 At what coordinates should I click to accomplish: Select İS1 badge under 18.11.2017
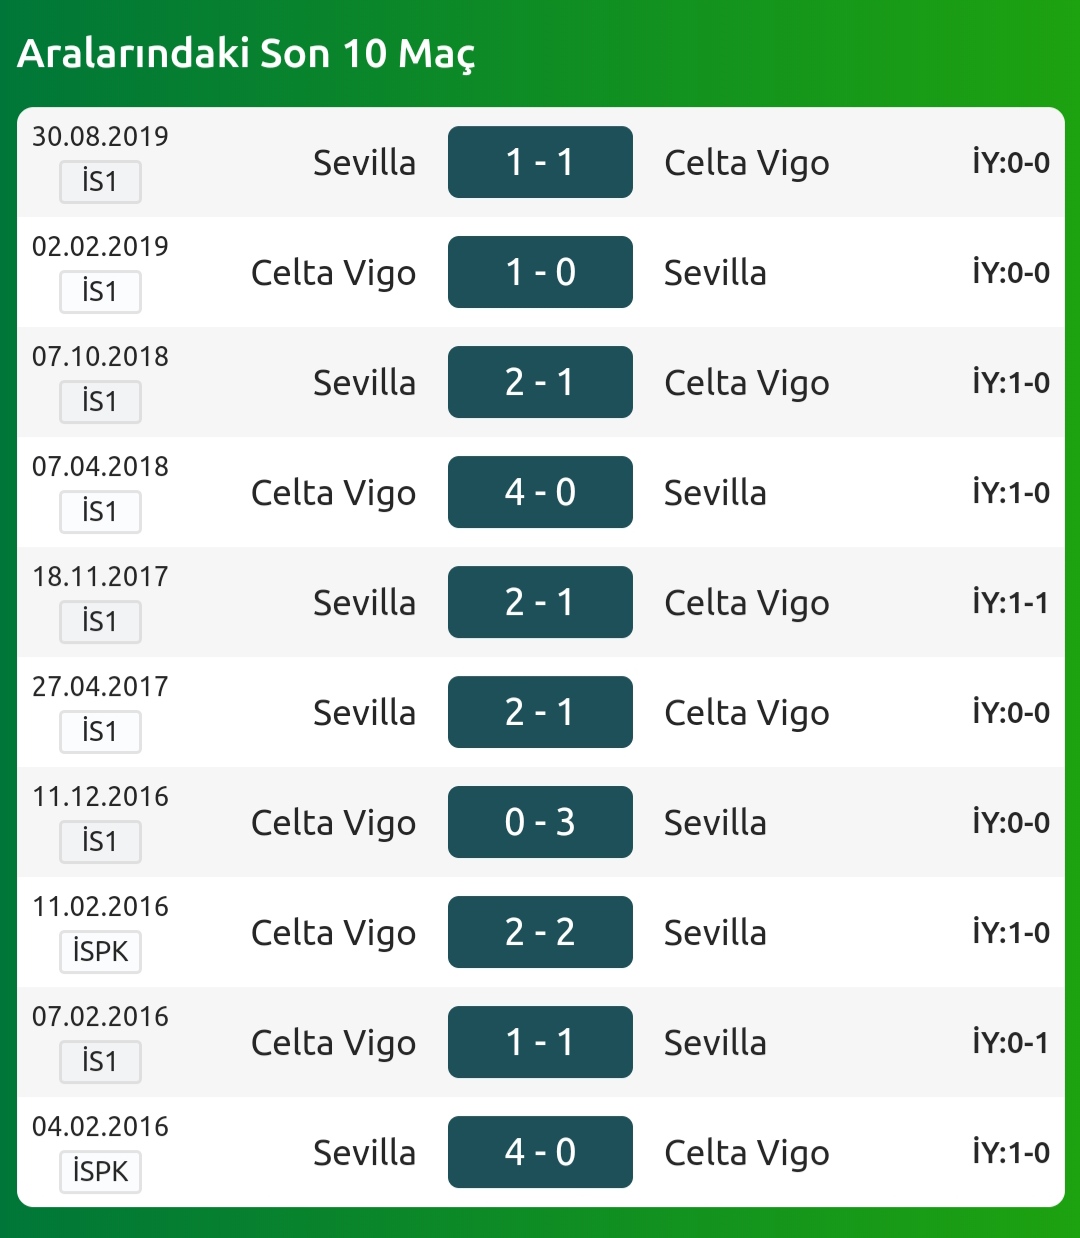click(x=100, y=622)
